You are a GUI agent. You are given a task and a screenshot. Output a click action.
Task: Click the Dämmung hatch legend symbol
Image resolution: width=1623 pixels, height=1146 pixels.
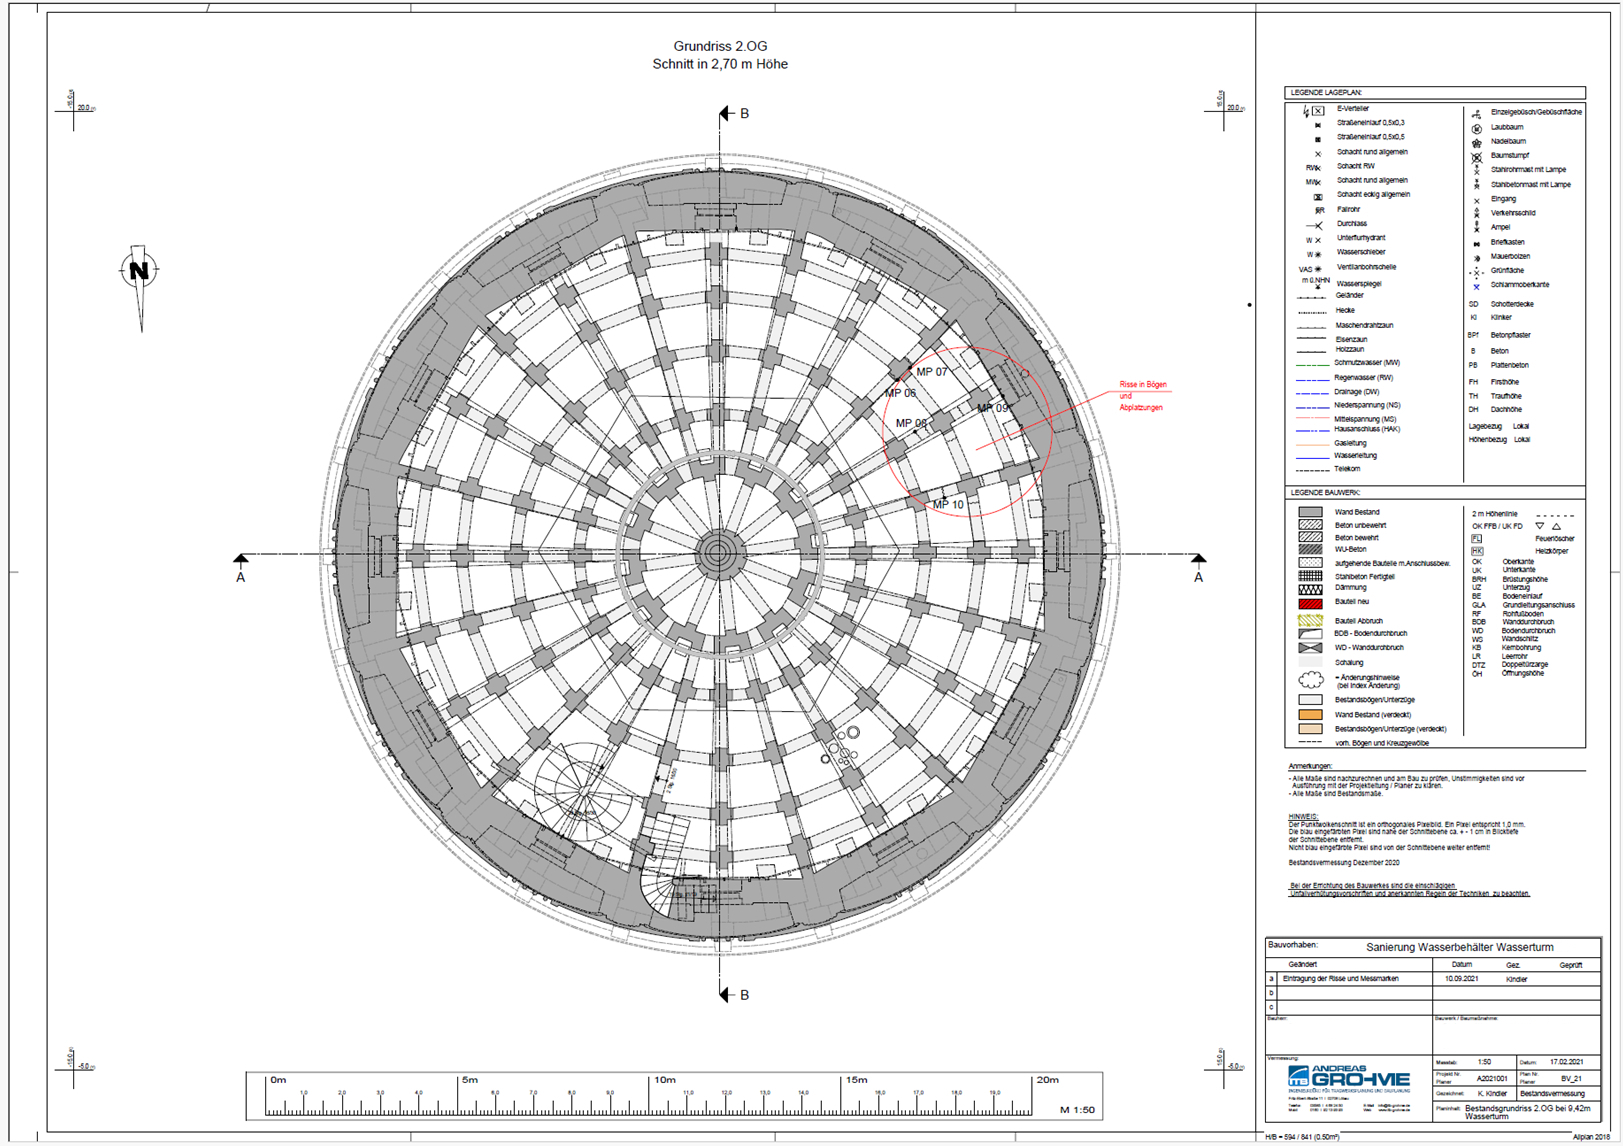pyautogui.click(x=1310, y=589)
